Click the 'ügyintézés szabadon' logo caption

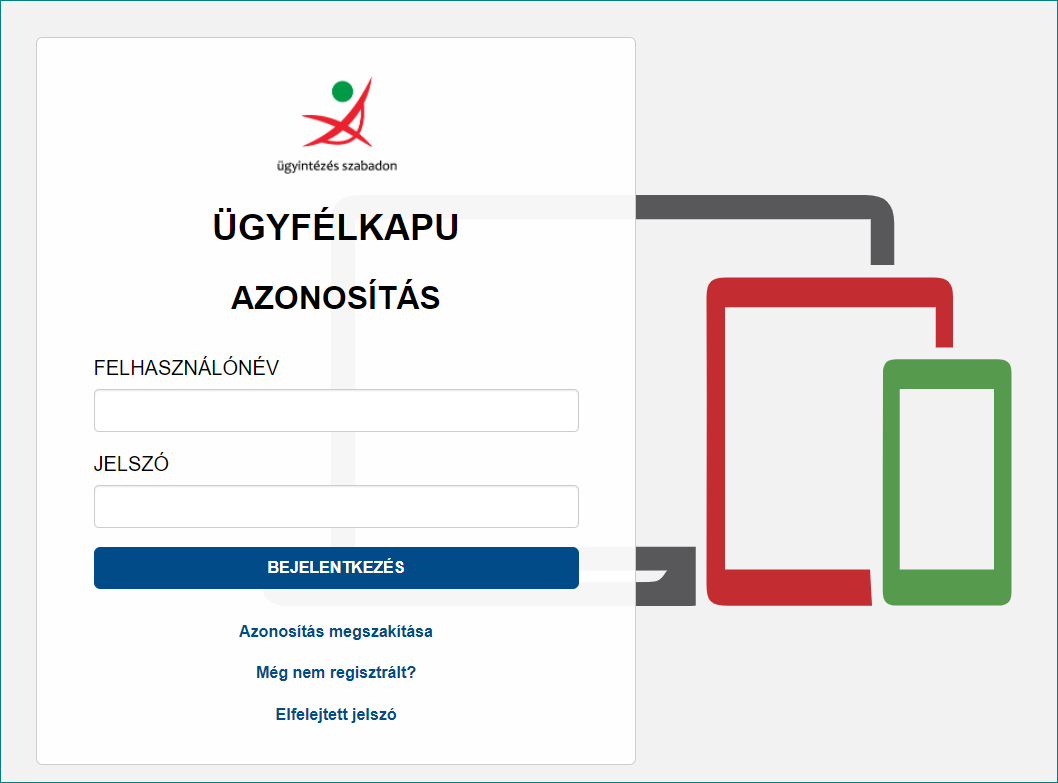[x=337, y=166]
